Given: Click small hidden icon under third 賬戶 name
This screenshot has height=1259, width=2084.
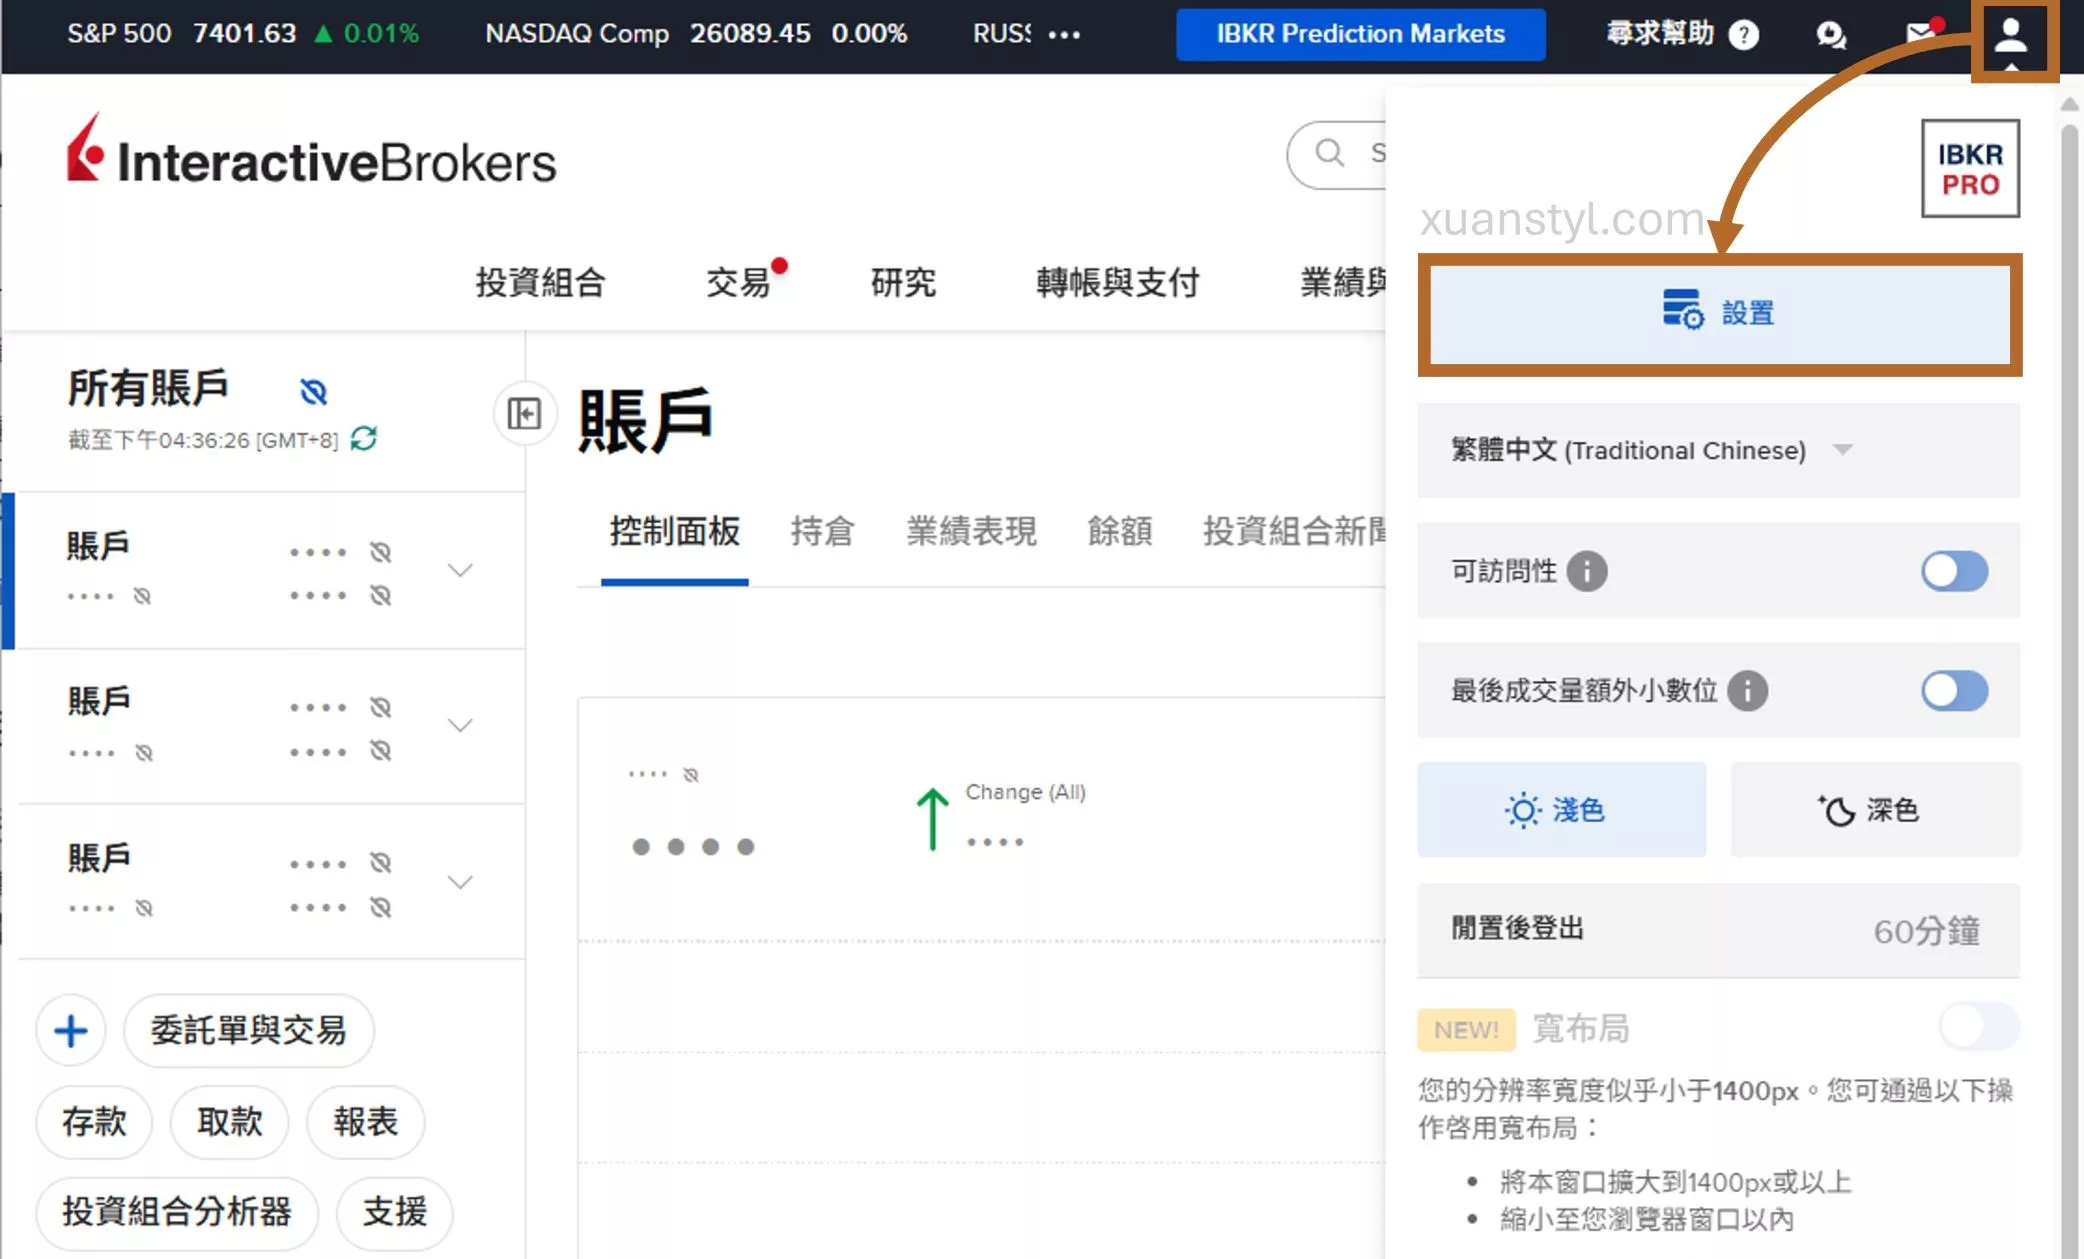Looking at the screenshot, I should (x=144, y=908).
